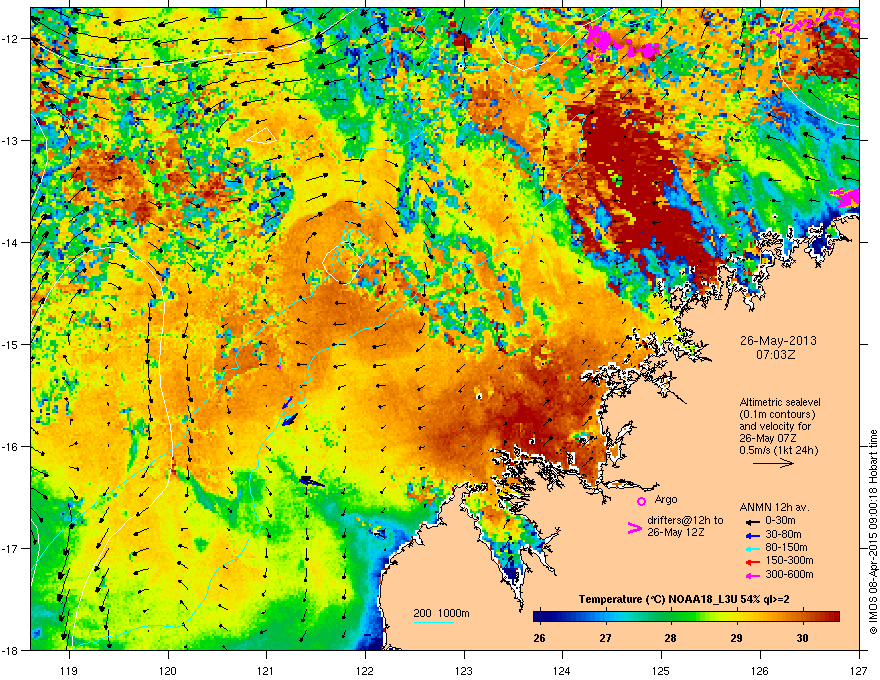Click the '80-150m' depth label

click(786, 548)
